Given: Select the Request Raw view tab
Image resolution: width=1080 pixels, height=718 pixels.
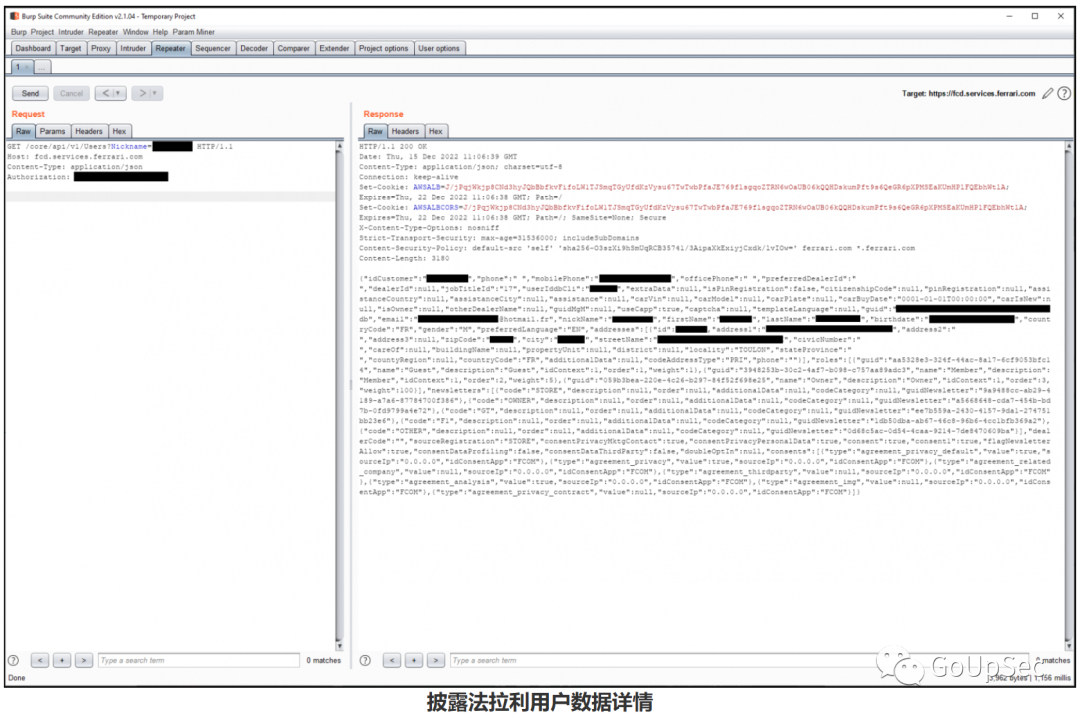Looking at the screenshot, I should click(x=23, y=131).
